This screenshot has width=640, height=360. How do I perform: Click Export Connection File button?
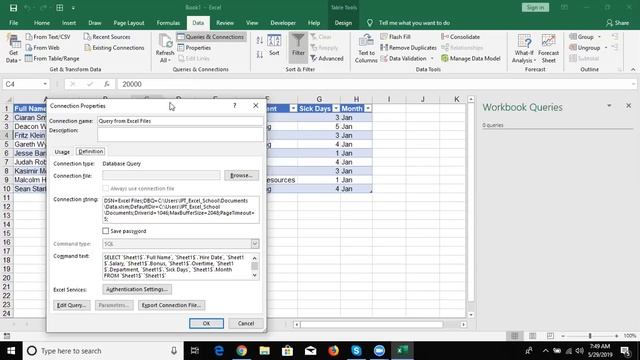pyautogui.click(x=171, y=305)
